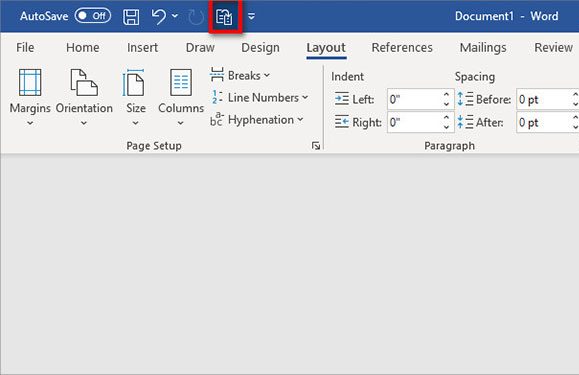Open Customize Quick Access Toolbar dropdown

251,16
